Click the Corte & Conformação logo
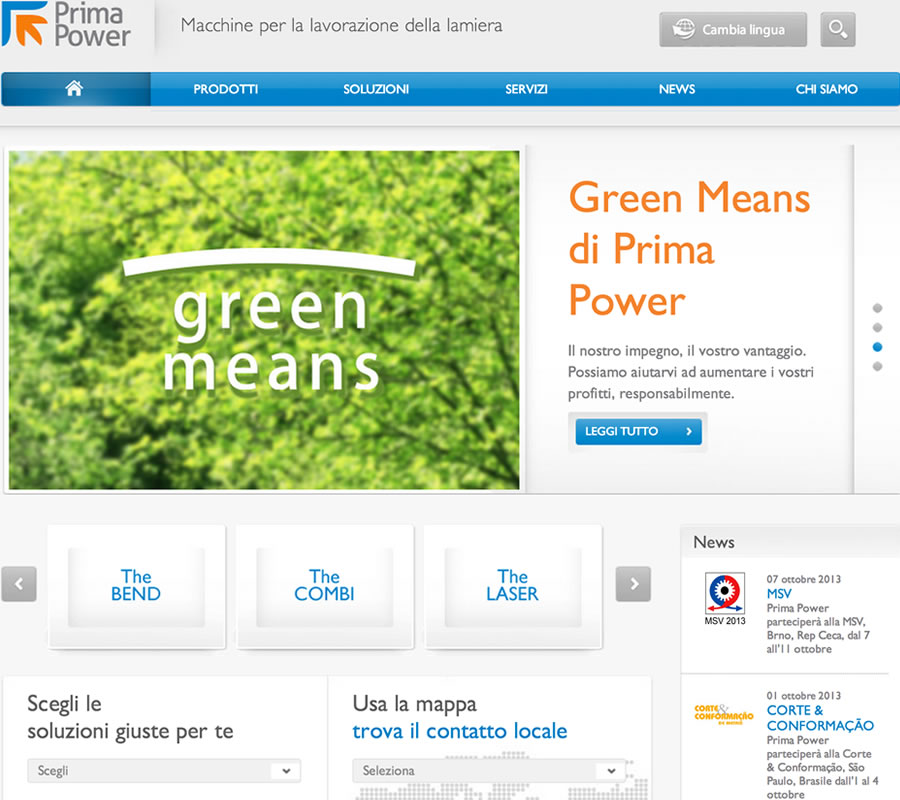The height and width of the screenshot is (800, 900). tap(724, 715)
